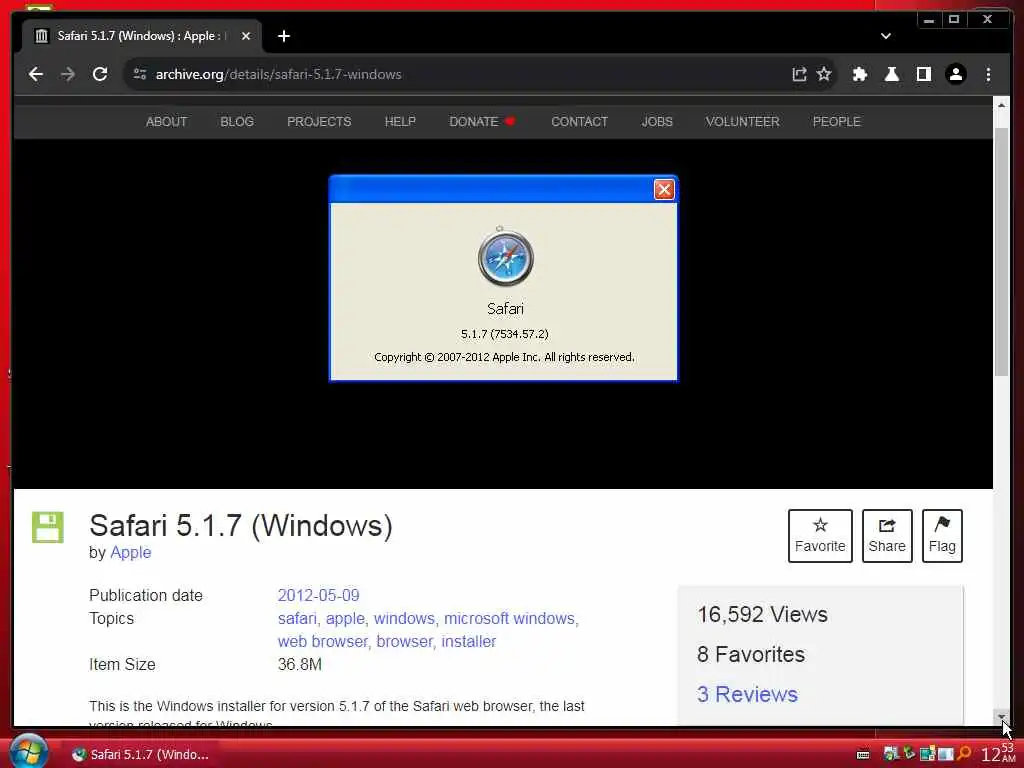Image resolution: width=1024 pixels, height=768 pixels.
Task: Open the microsoft windows topic link
Action: (x=509, y=618)
